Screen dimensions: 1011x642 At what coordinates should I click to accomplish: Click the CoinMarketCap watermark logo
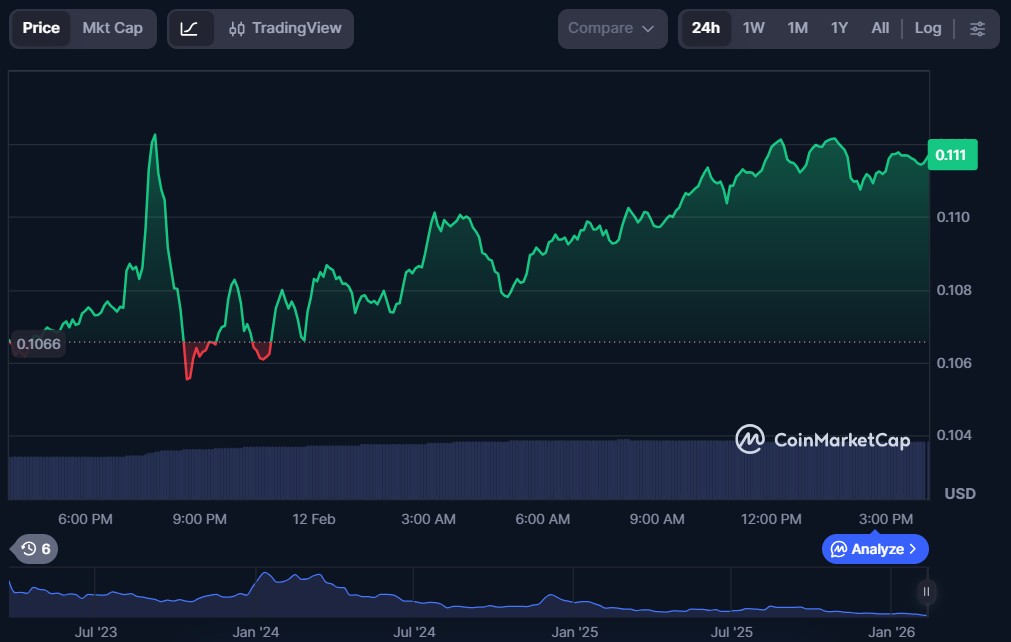coord(822,439)
